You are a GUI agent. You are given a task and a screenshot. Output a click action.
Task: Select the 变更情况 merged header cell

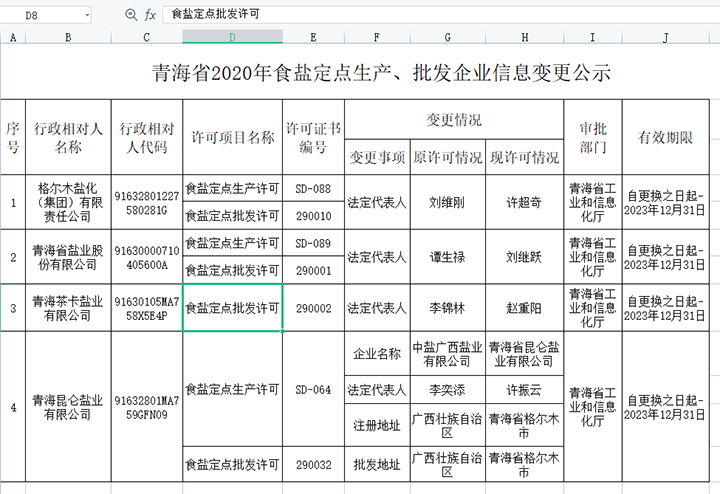click(454, 120)
